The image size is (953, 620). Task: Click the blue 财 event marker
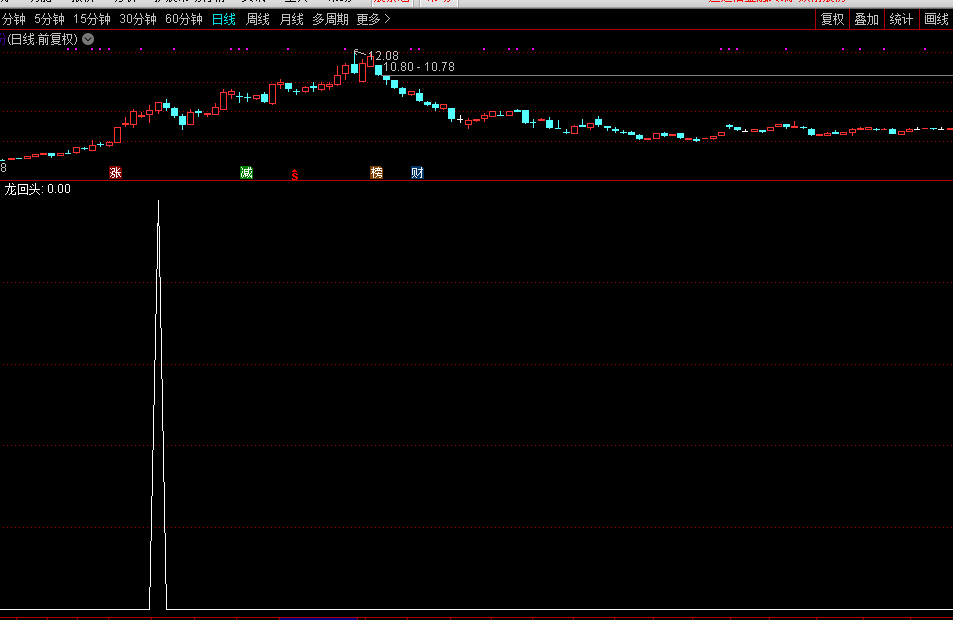[417, 173]
